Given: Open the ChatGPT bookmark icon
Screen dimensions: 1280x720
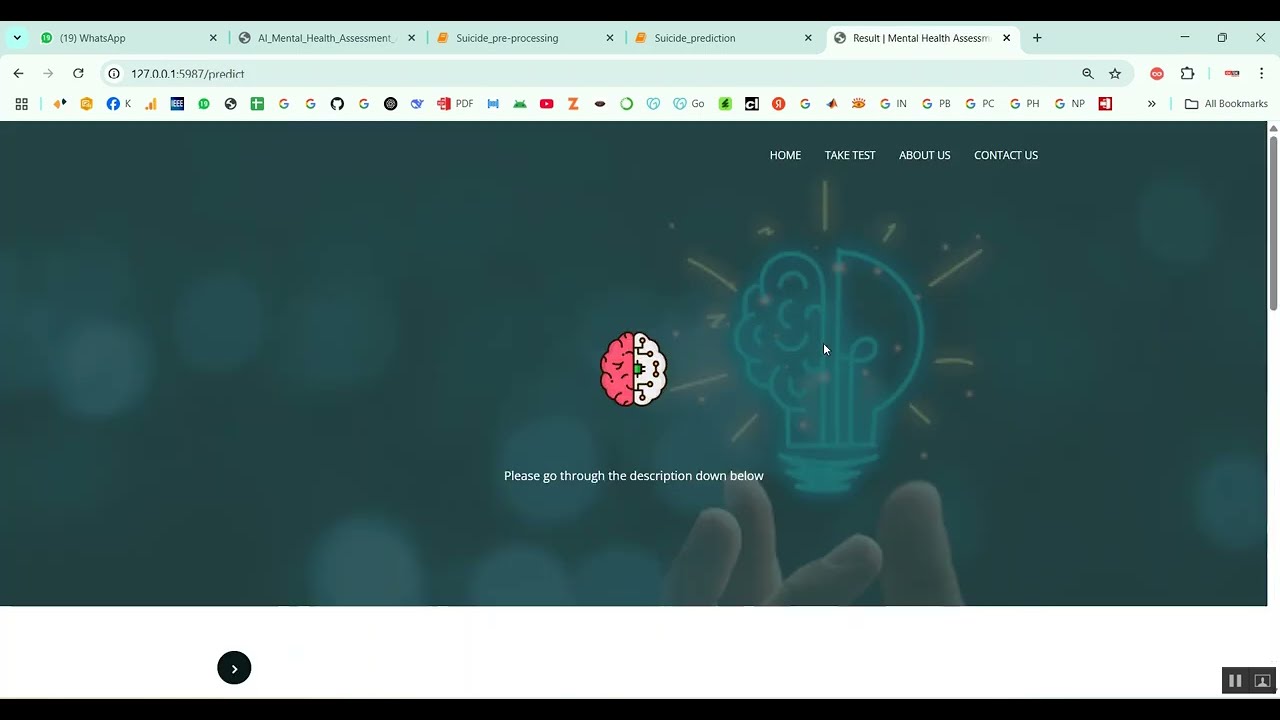Looking at the screenshot, I should [391, 104].
